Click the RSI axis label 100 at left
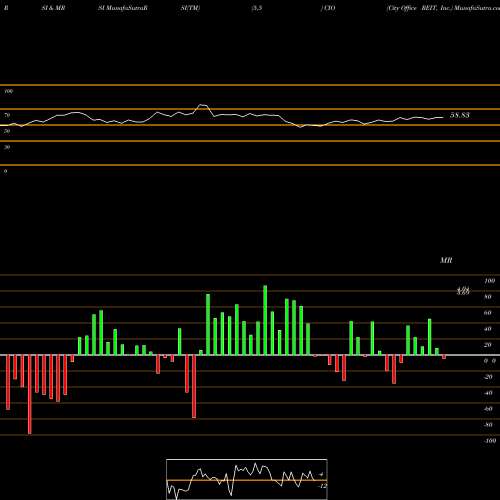 (x=9, y=91)
